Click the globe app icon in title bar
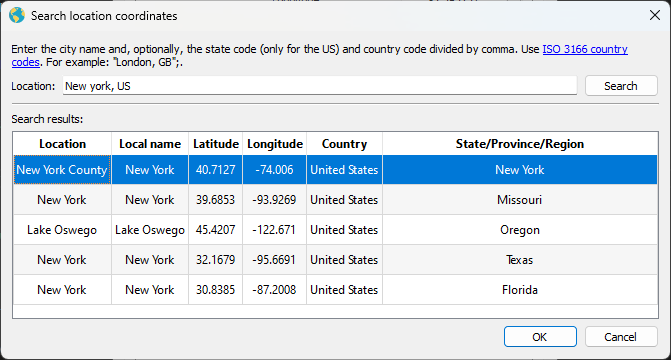671x360 pixels. click(x=17, y=15)
